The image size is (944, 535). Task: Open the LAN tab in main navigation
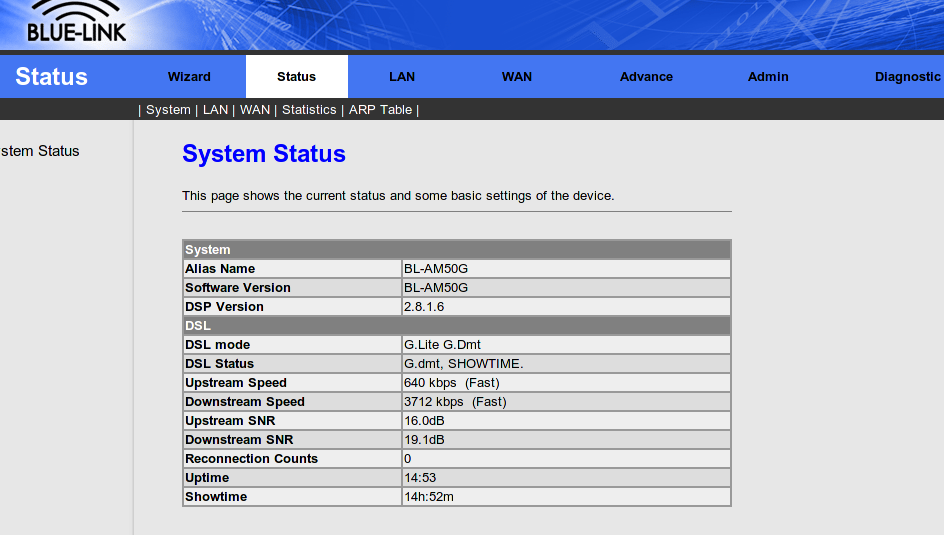(402, 76)
